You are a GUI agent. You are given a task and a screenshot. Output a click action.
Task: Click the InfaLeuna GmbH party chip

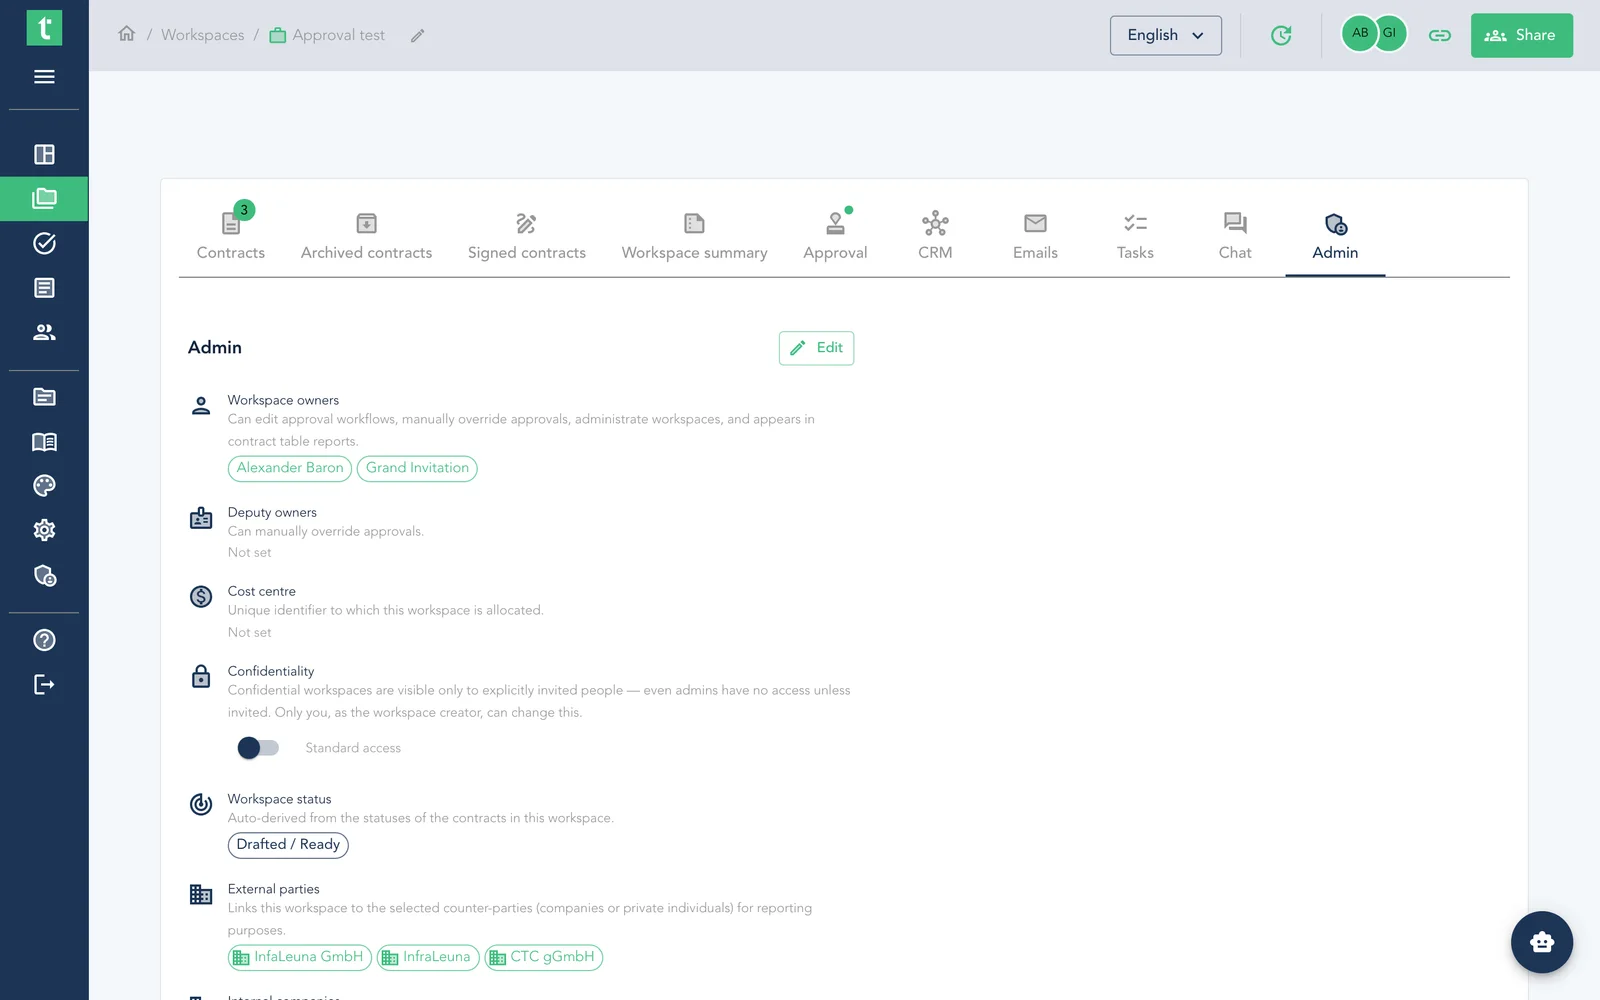pyautogui.click(x=300, y=957)
